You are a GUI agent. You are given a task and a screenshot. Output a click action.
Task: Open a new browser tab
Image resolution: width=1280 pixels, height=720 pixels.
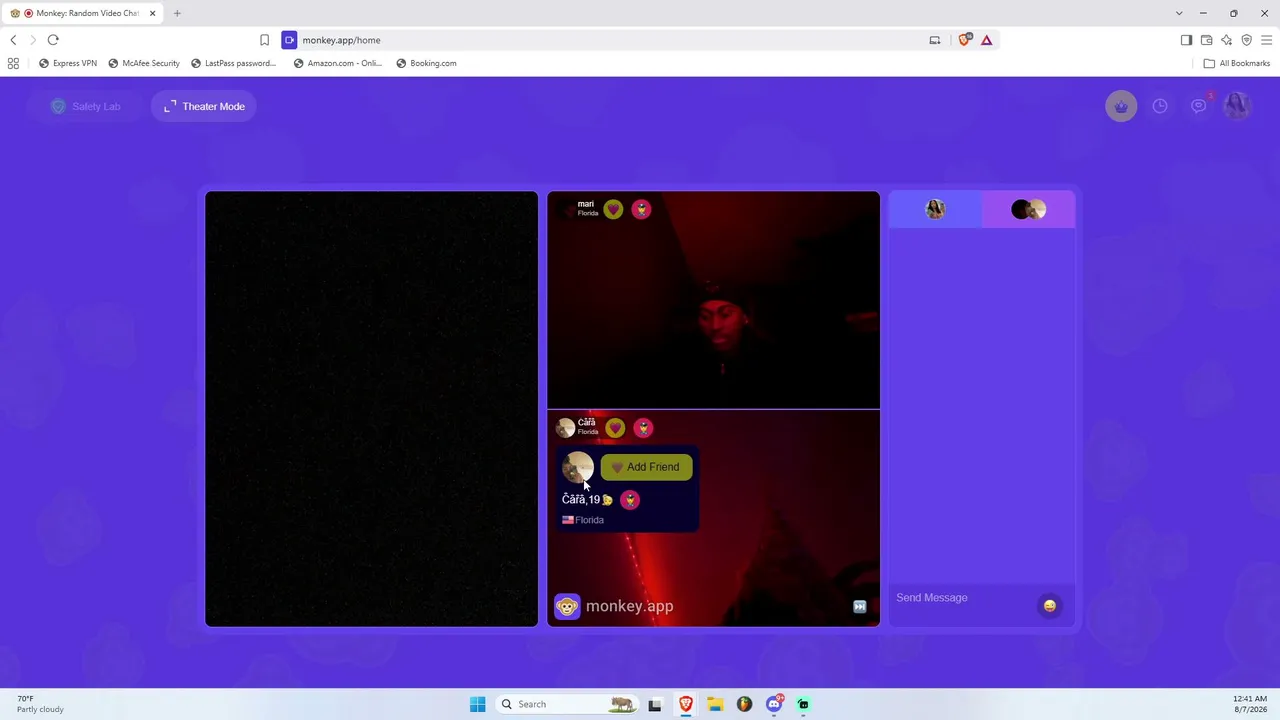177,13
